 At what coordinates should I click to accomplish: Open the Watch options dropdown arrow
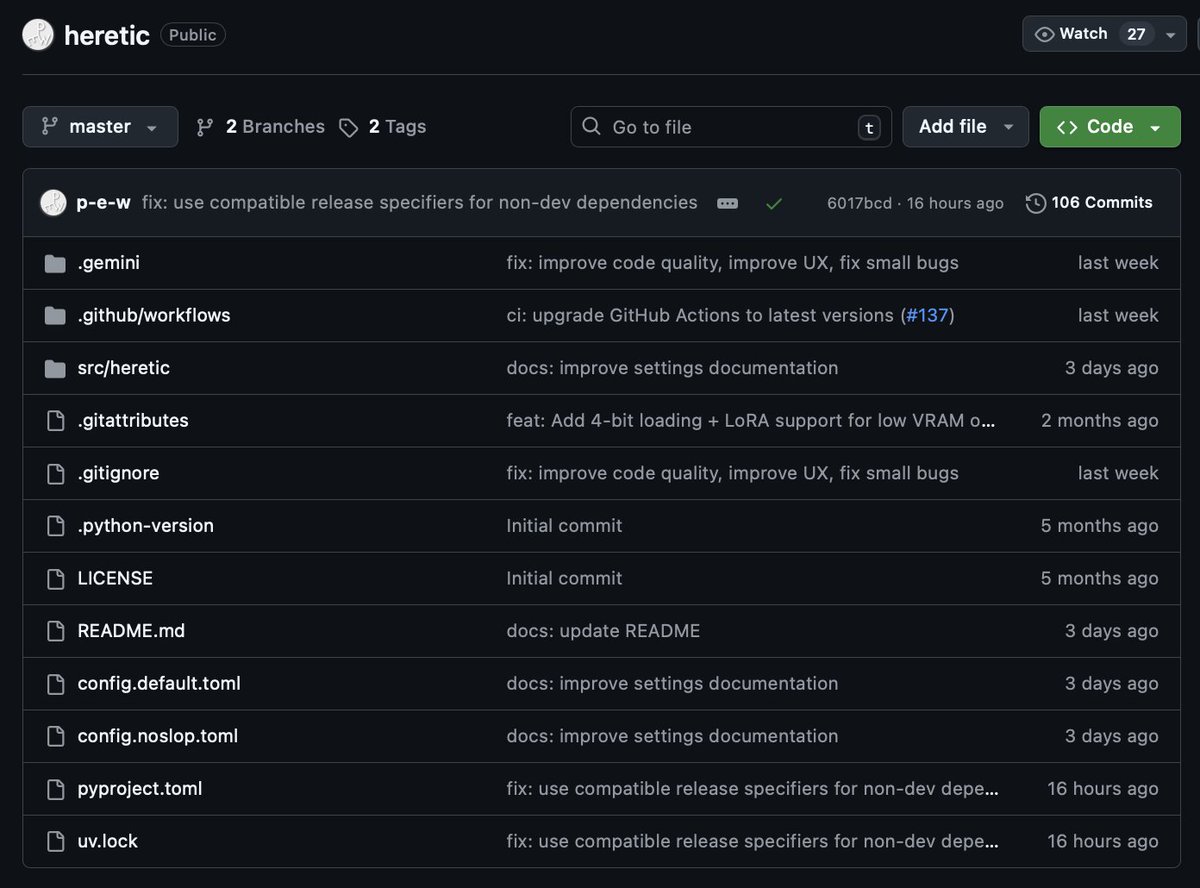click(x=1171, y=34)
